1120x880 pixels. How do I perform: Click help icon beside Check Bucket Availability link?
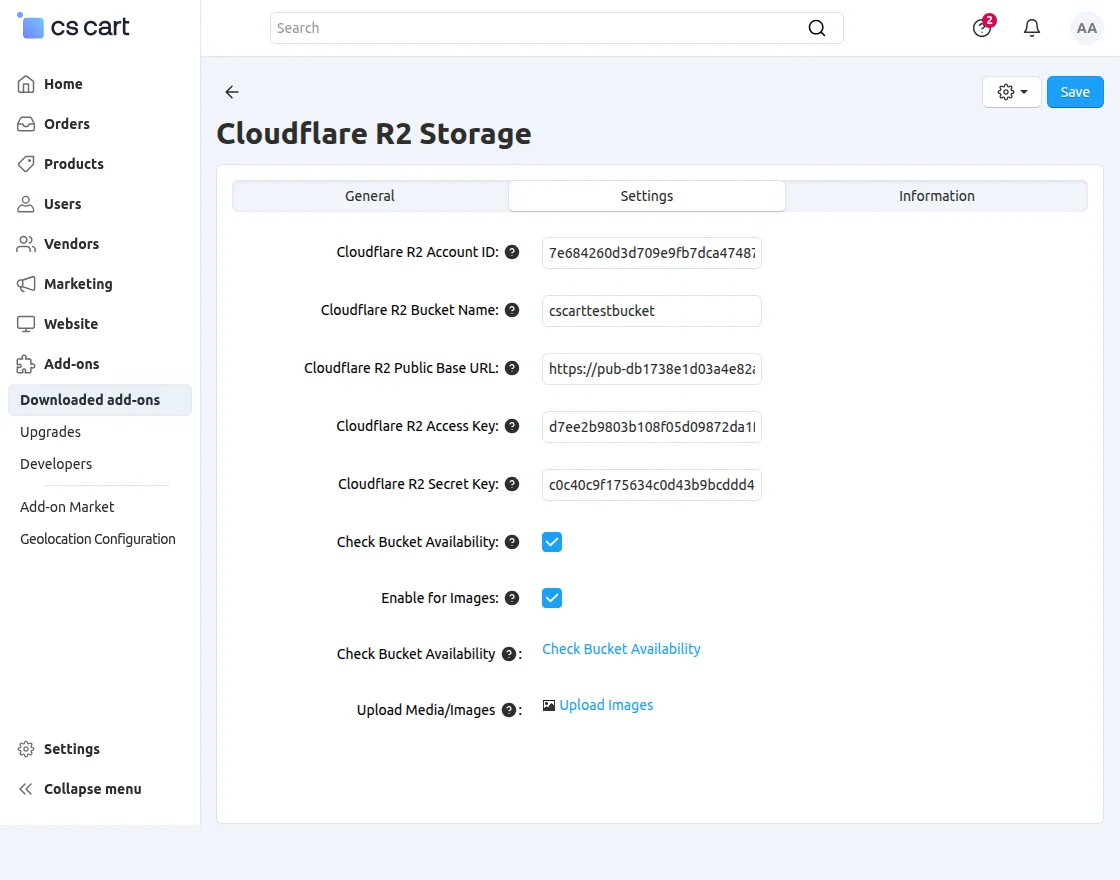click(x=509, y=654)
